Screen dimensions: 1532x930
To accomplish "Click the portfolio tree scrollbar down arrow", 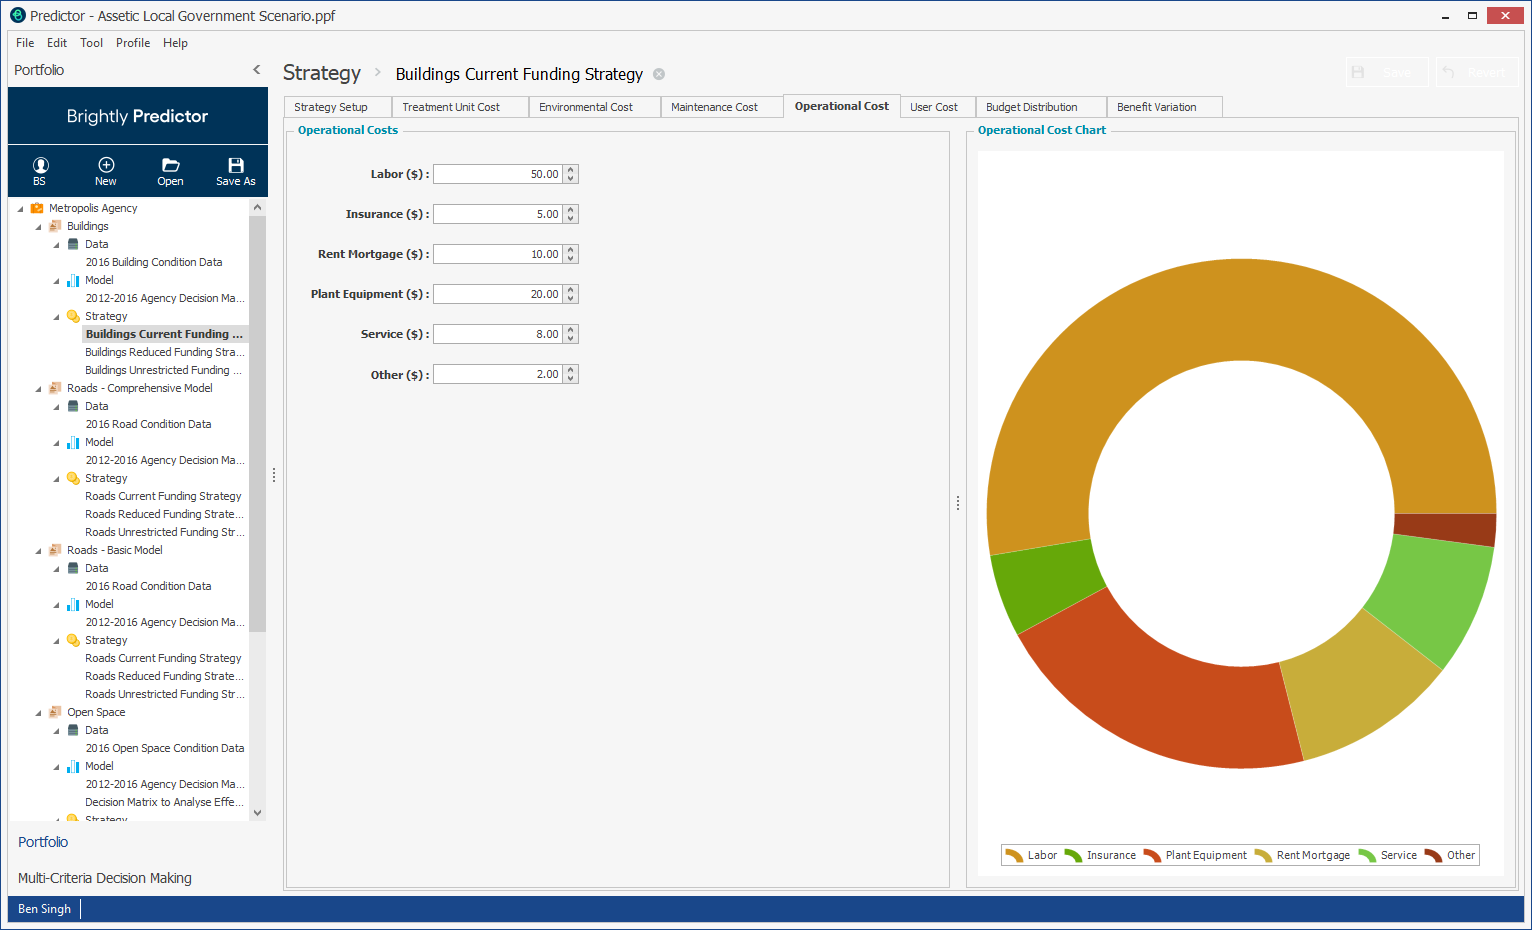I will pos(258,813).
